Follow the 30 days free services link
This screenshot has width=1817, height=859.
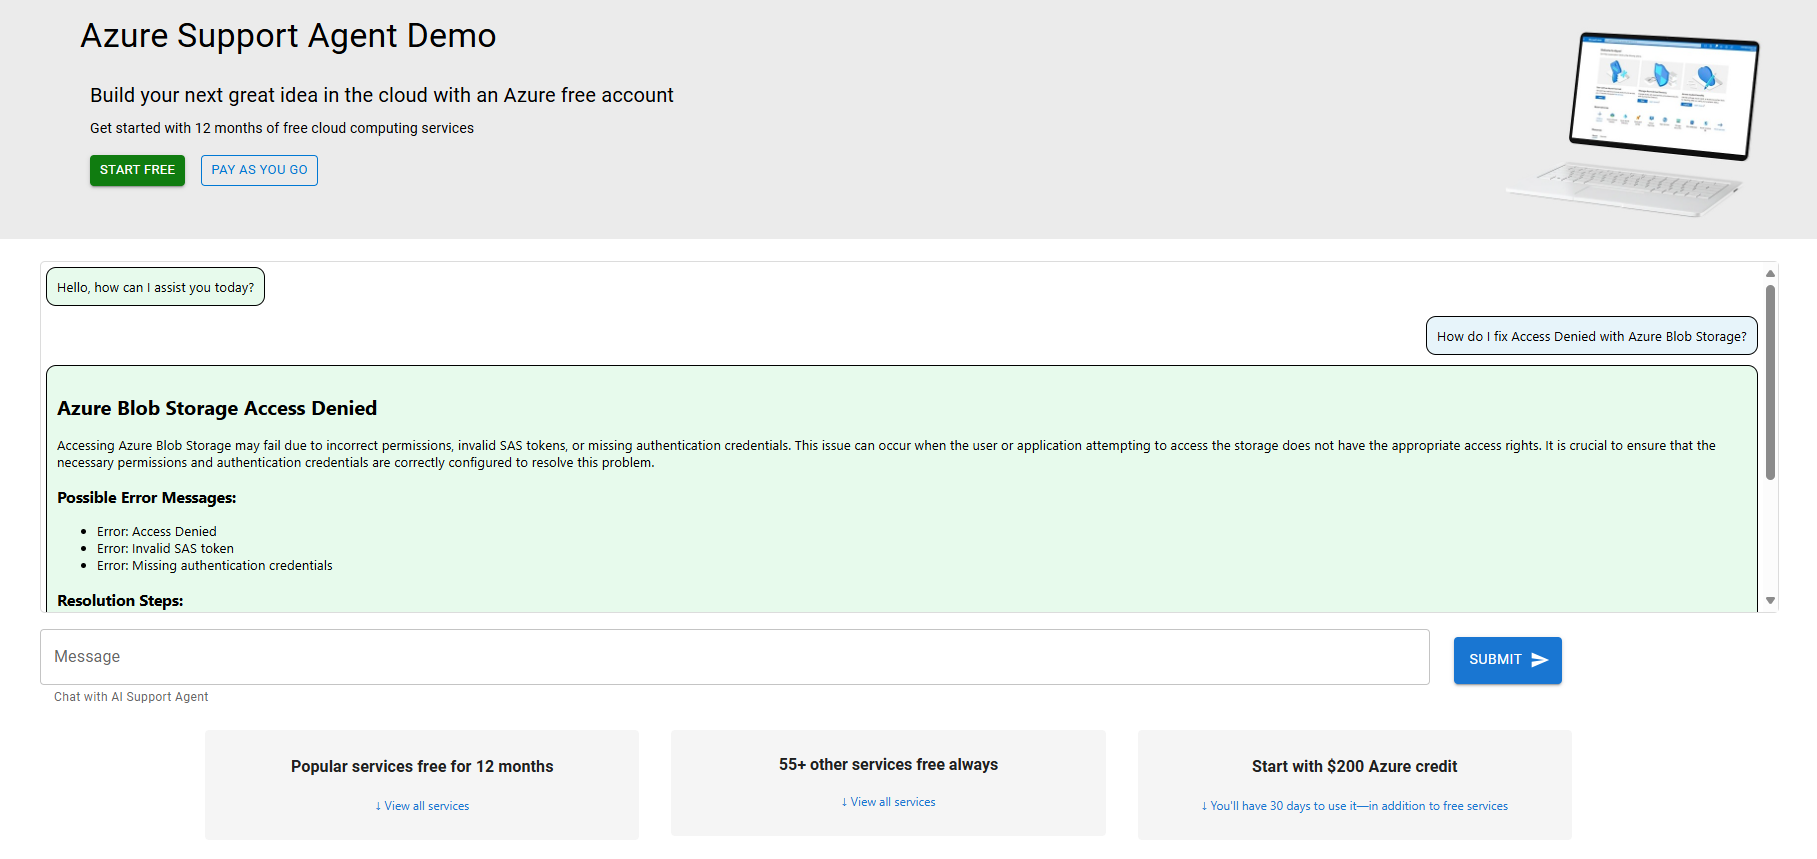click(x=1354, y=806)
